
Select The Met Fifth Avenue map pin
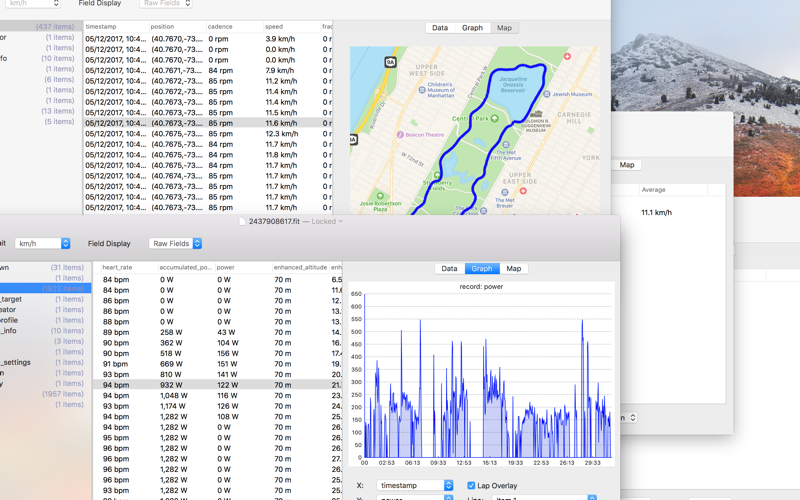[x=506, y=145]
